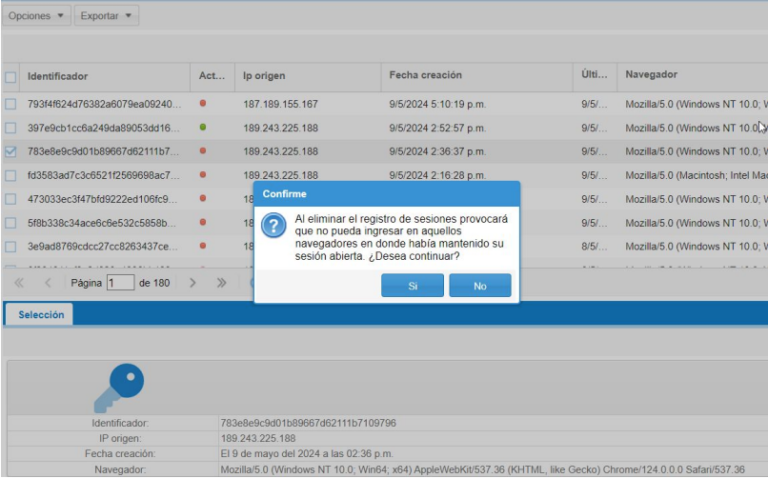
Task: Switch to the Selección tab
Action: pos(41,314)
